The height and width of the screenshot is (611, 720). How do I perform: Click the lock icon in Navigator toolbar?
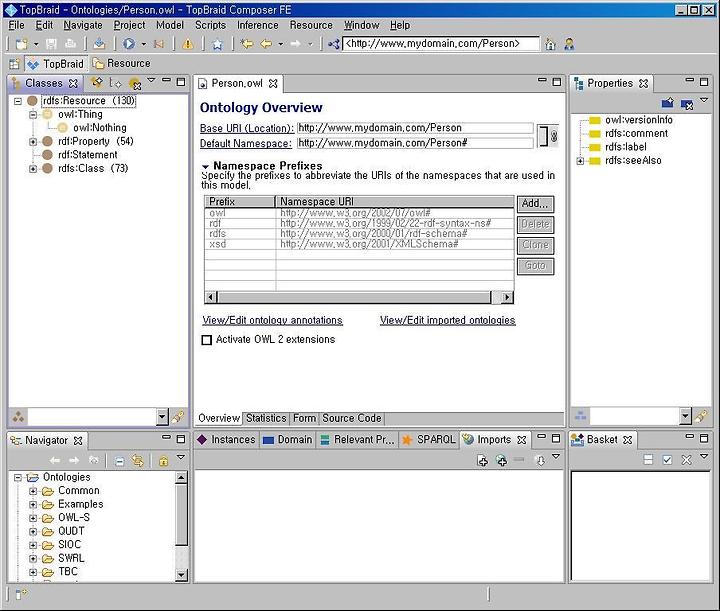[x=163, y=460]
